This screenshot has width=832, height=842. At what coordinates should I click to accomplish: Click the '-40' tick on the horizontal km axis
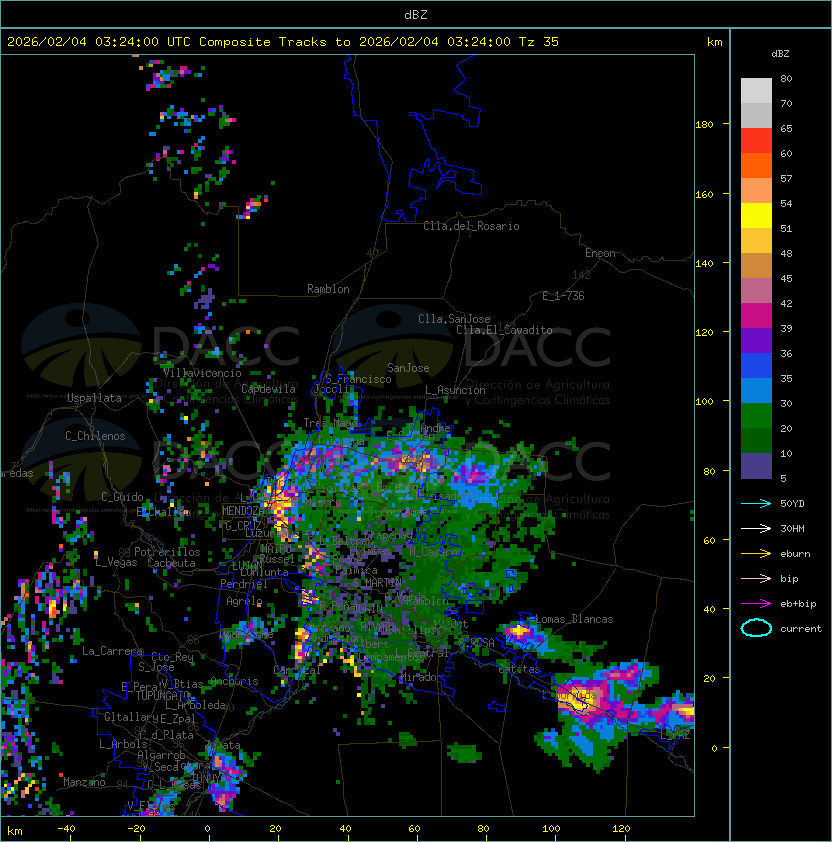[67, 829]
